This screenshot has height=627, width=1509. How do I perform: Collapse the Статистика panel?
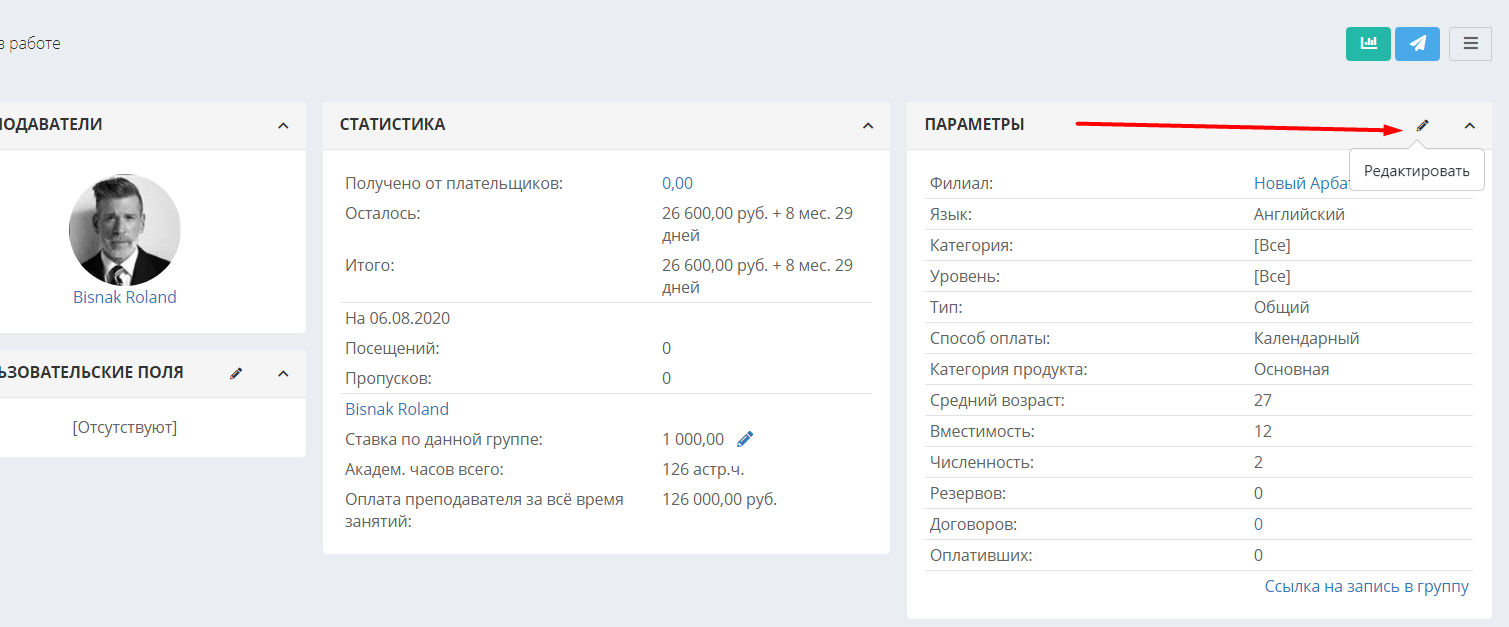(x=868, y=126)
